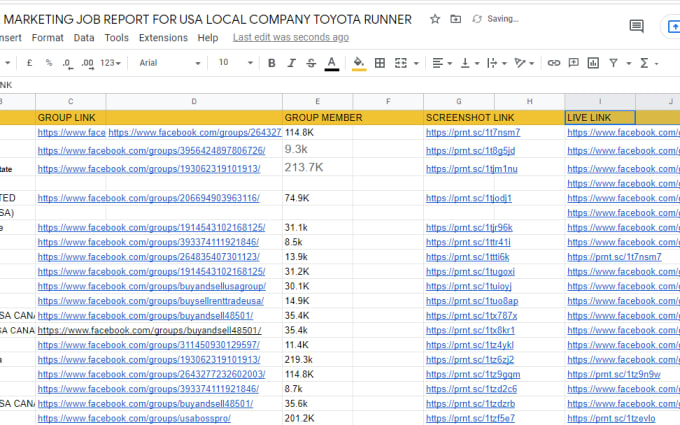Screen dimensions: 680x425
Task: Open screenshot link prnt.sc/1tzf5e7
Action: point(470,418)
